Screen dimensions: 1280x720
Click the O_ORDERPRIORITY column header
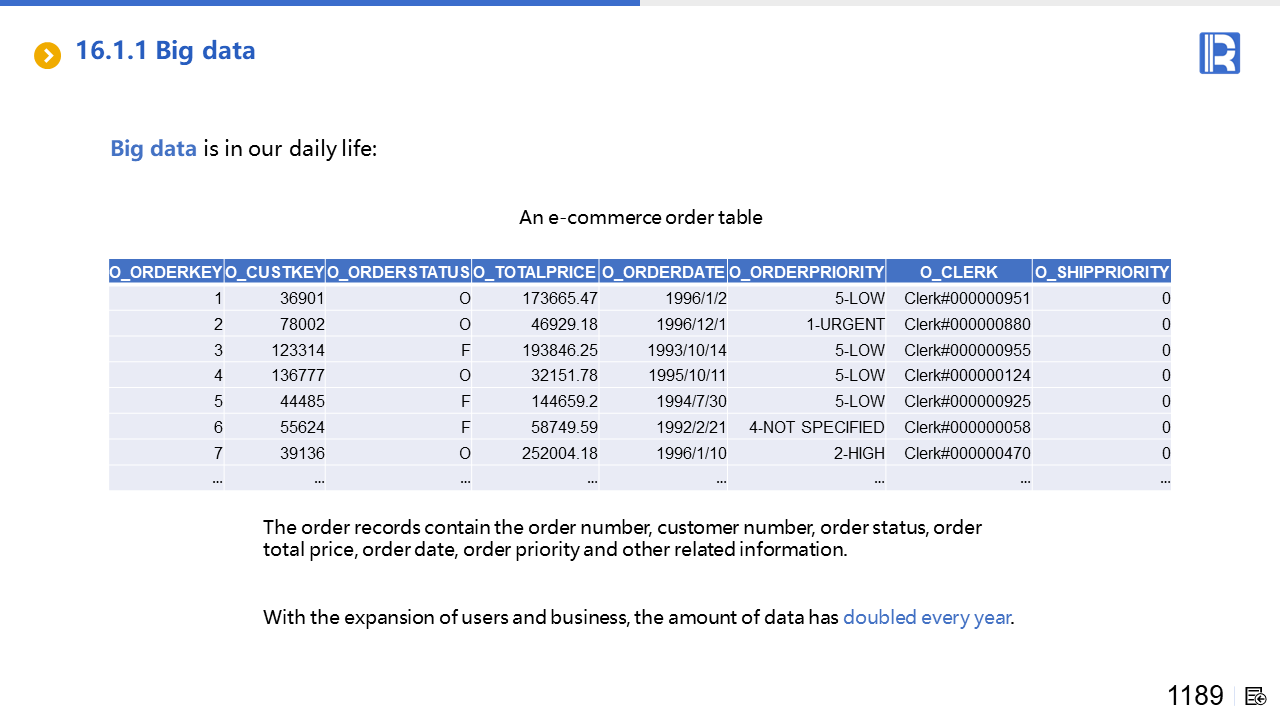pyautogui.click(x=806, y=272)
